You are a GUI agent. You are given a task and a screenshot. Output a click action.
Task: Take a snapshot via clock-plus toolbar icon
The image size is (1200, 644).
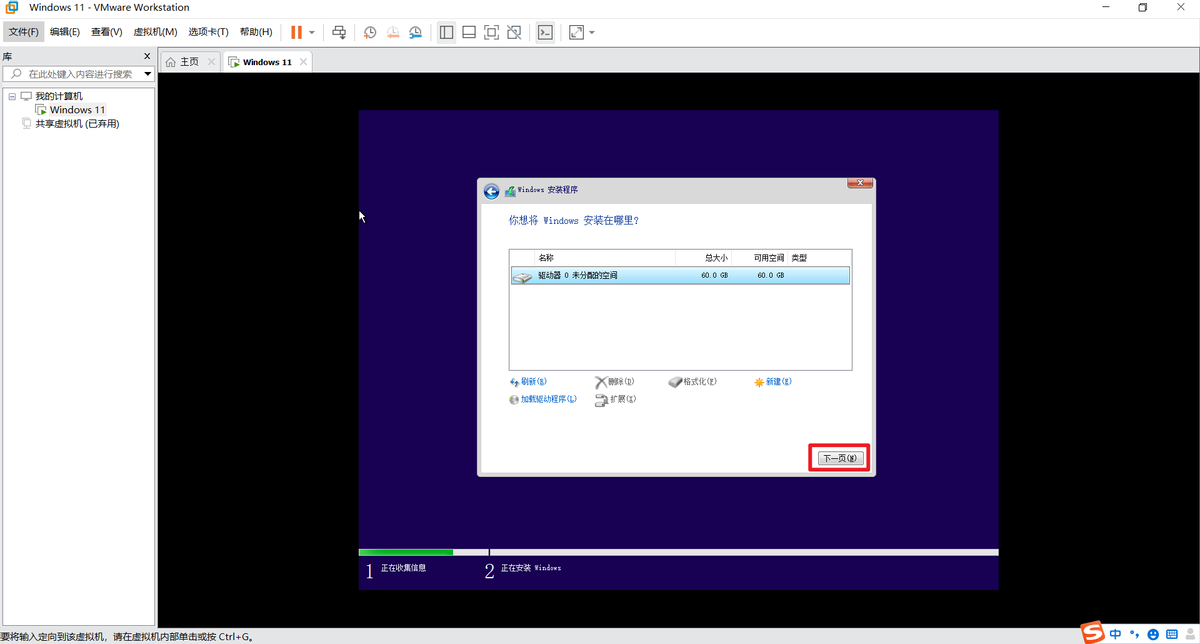click(370, 32)
